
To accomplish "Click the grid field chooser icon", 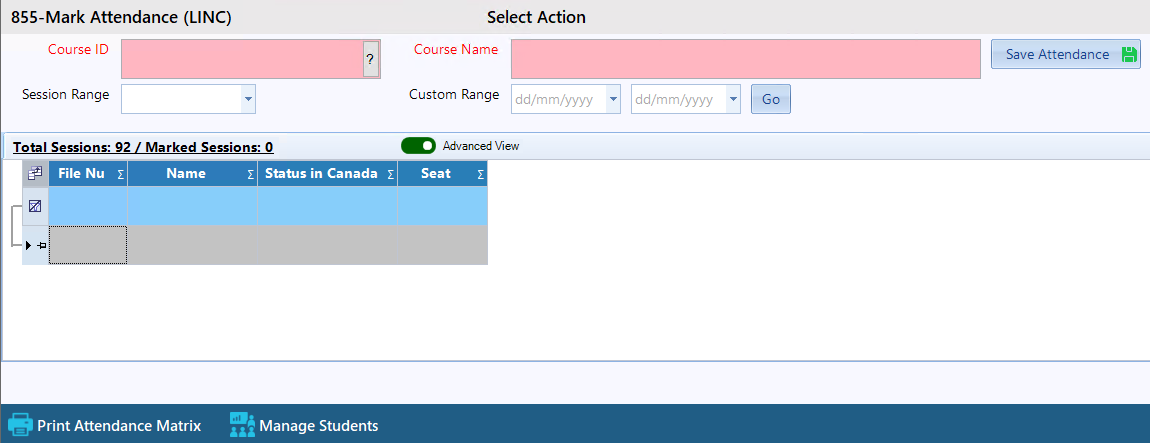I will (35, 174).
